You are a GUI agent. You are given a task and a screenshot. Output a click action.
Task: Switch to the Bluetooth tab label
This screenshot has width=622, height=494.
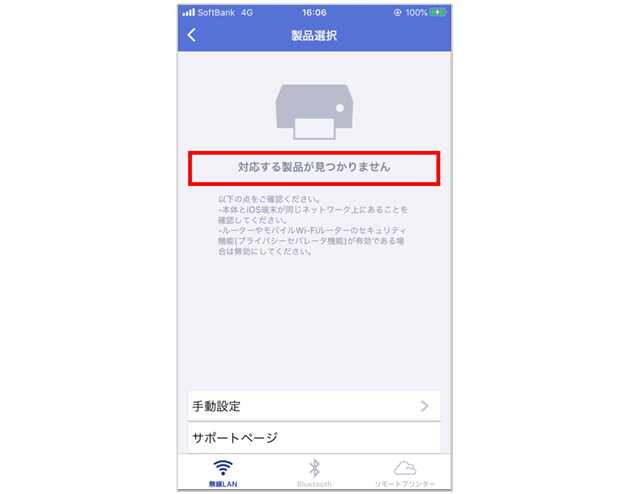click(314, 484)
